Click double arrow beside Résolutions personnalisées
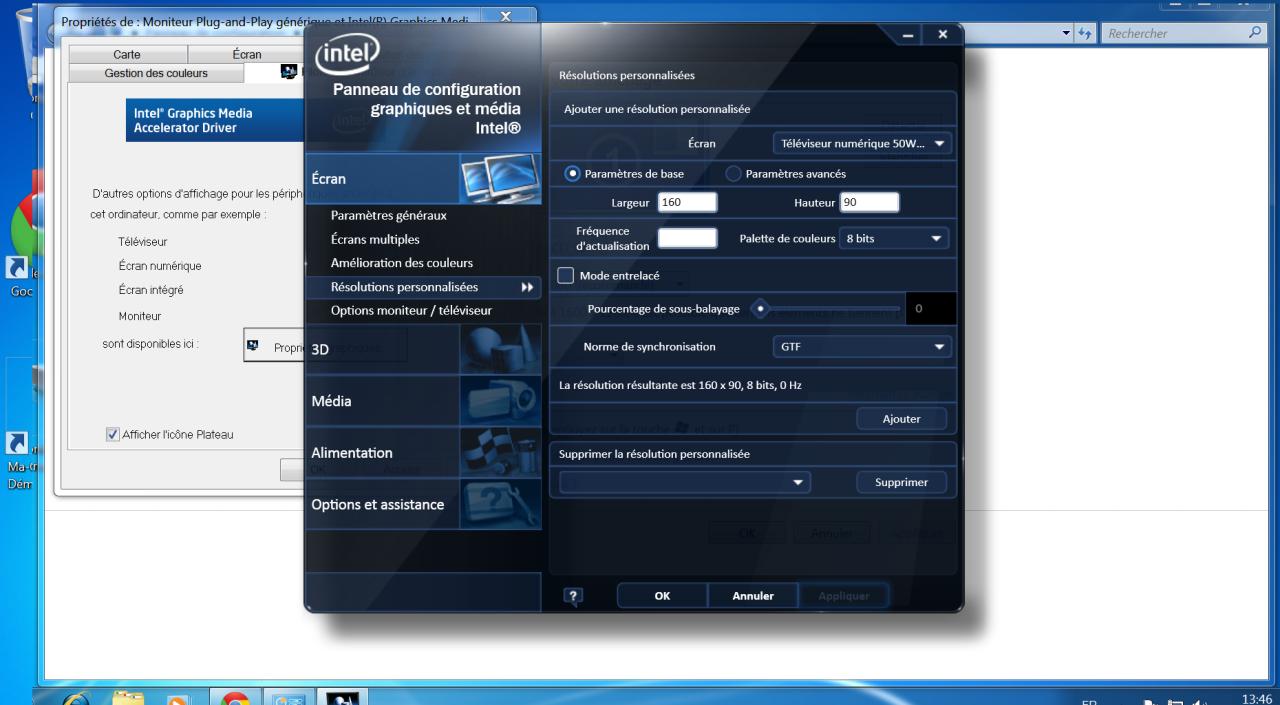This screenshot has width=1280, height=705. click(x=527, y=287)
